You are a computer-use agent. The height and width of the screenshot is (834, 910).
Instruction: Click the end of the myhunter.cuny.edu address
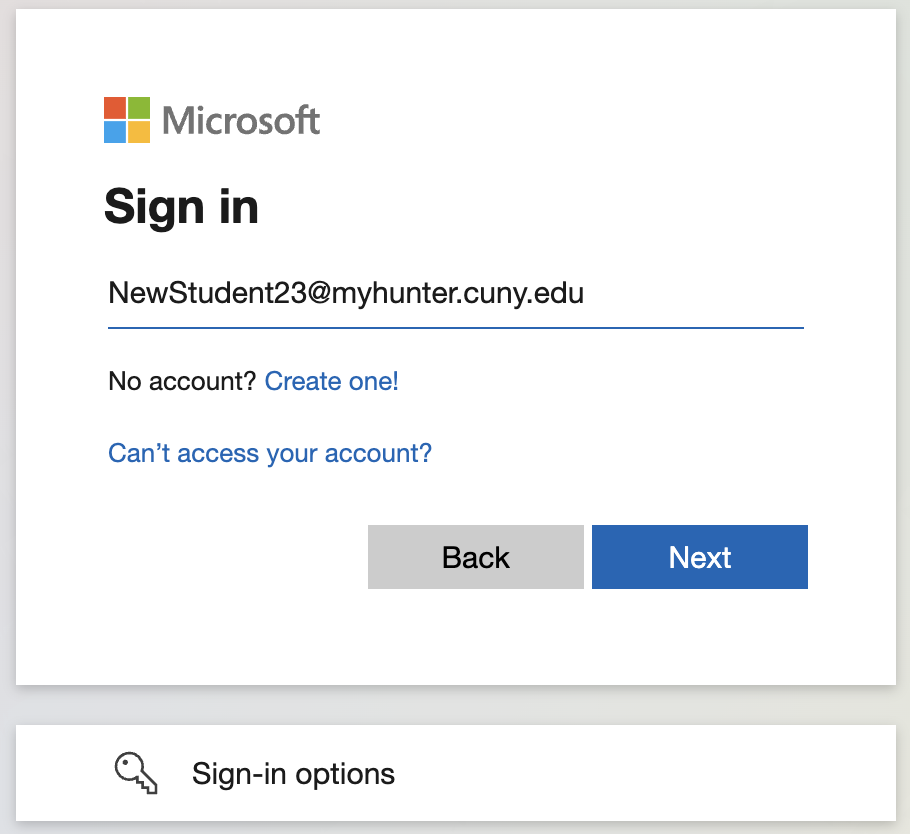click(x=584, y=294)
